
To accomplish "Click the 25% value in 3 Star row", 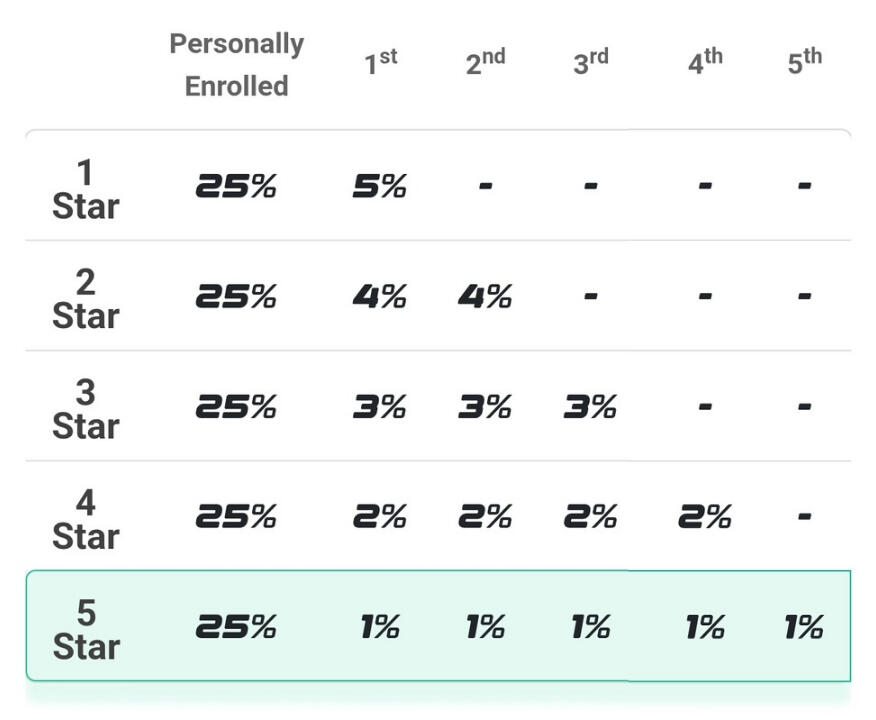I will coord(236,407).
